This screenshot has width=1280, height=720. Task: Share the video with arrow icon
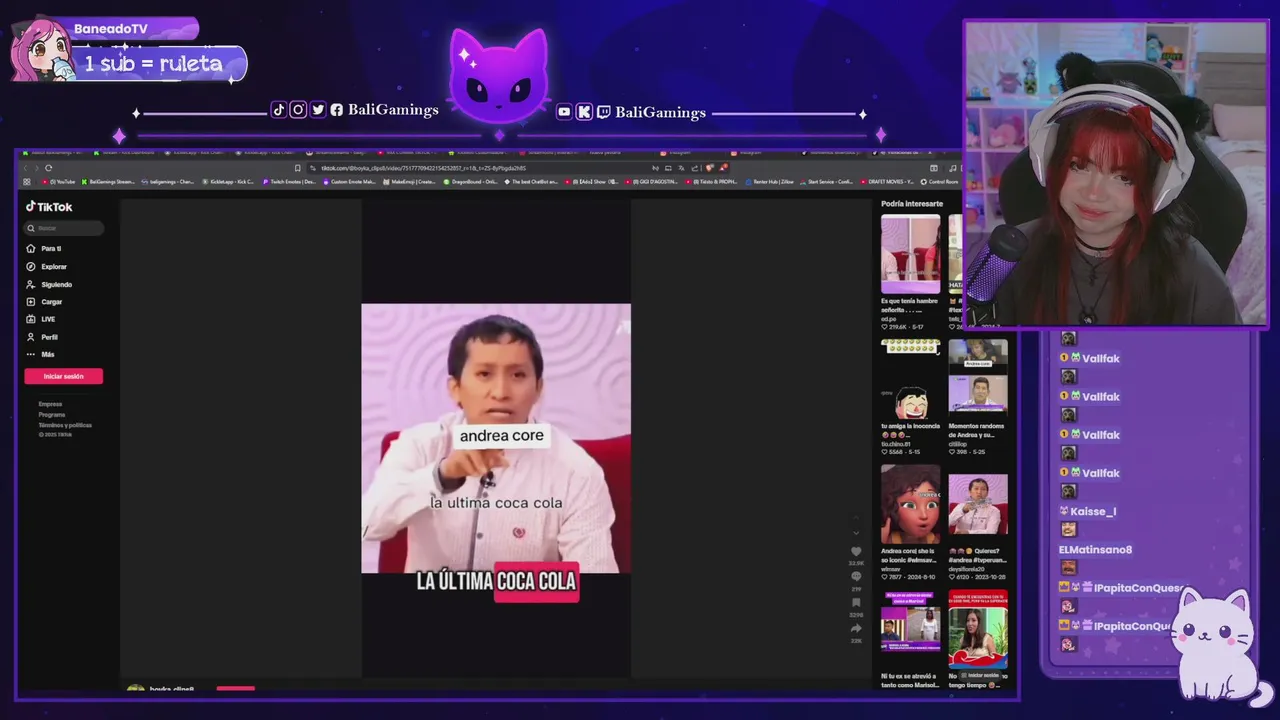pyautogui.click(x=856, y=629)
